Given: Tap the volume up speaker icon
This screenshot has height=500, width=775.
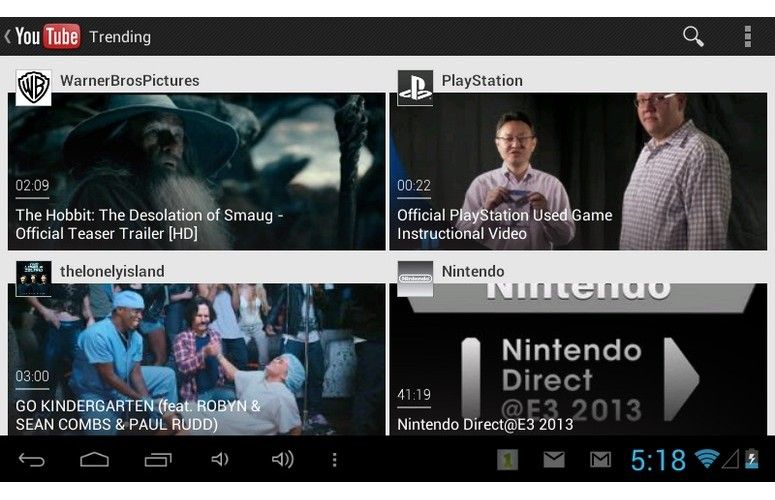Looking at the screenshot, I should point(283,459).
